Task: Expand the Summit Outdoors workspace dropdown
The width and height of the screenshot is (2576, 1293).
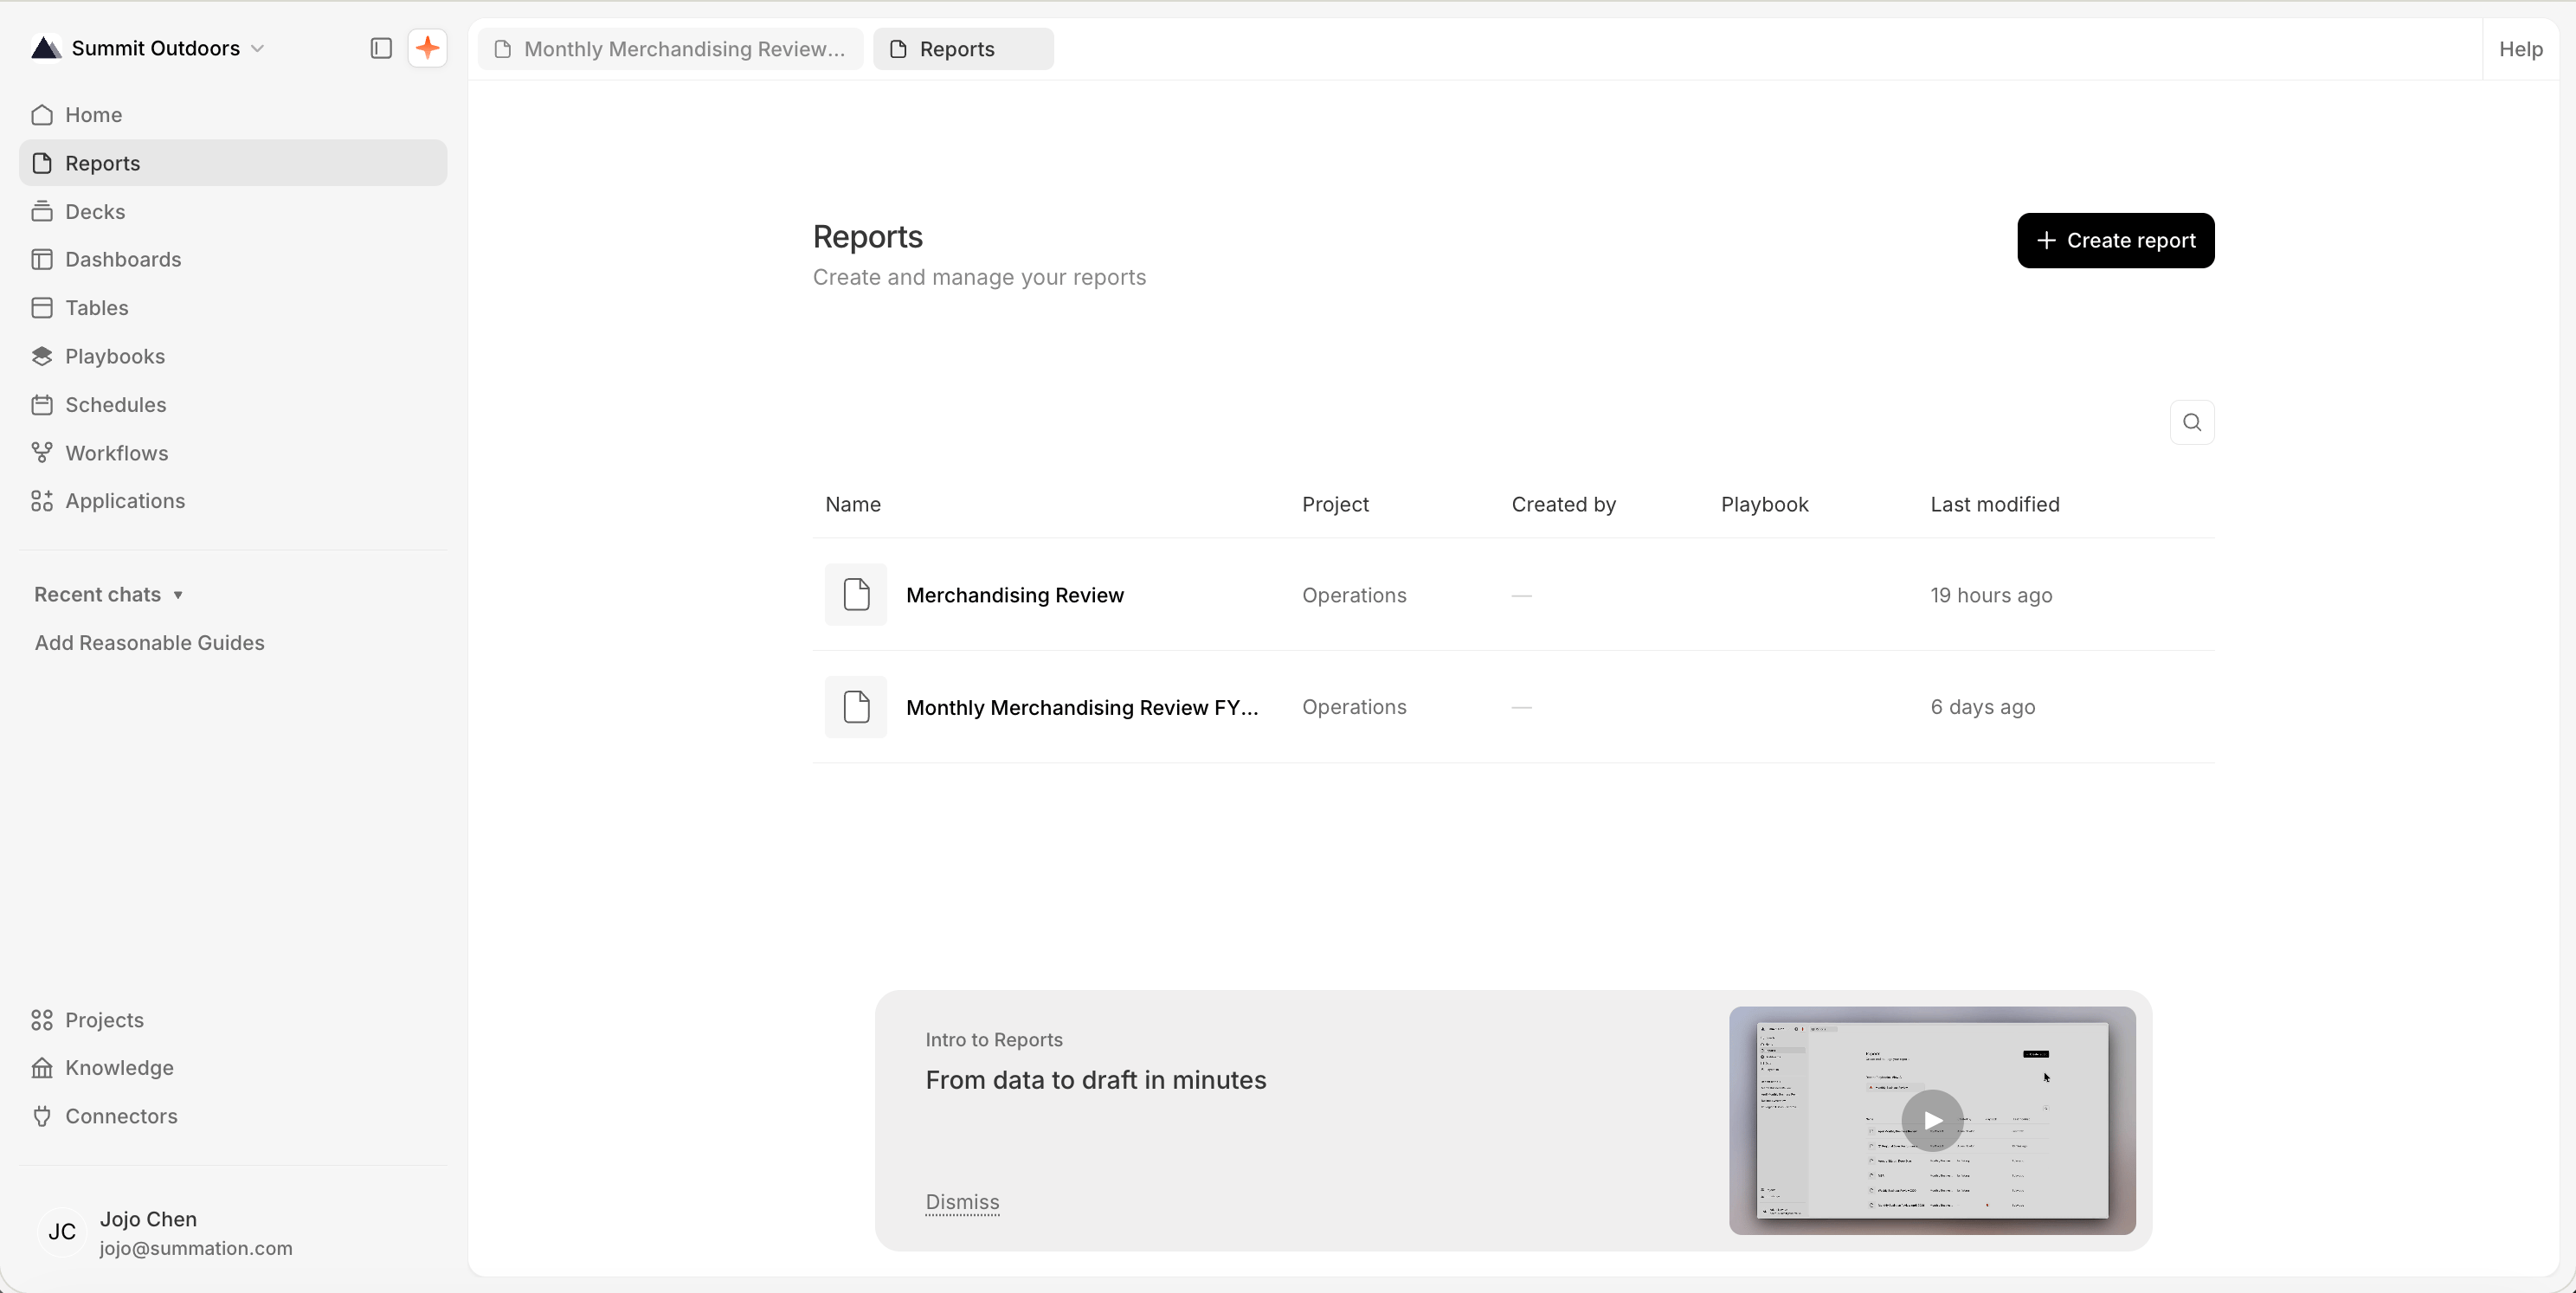Action: 257,48
